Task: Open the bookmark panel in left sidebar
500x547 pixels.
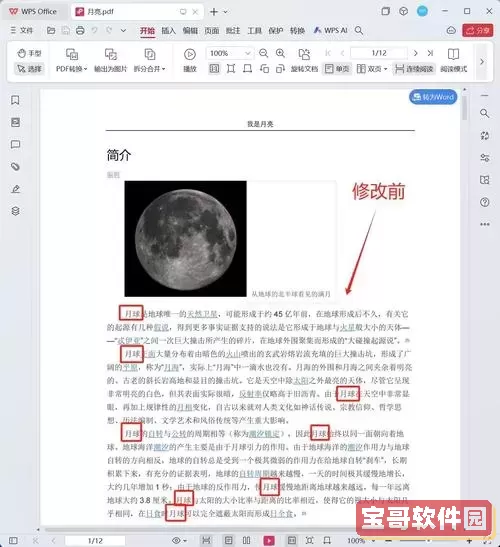Action: pos(15,100)
